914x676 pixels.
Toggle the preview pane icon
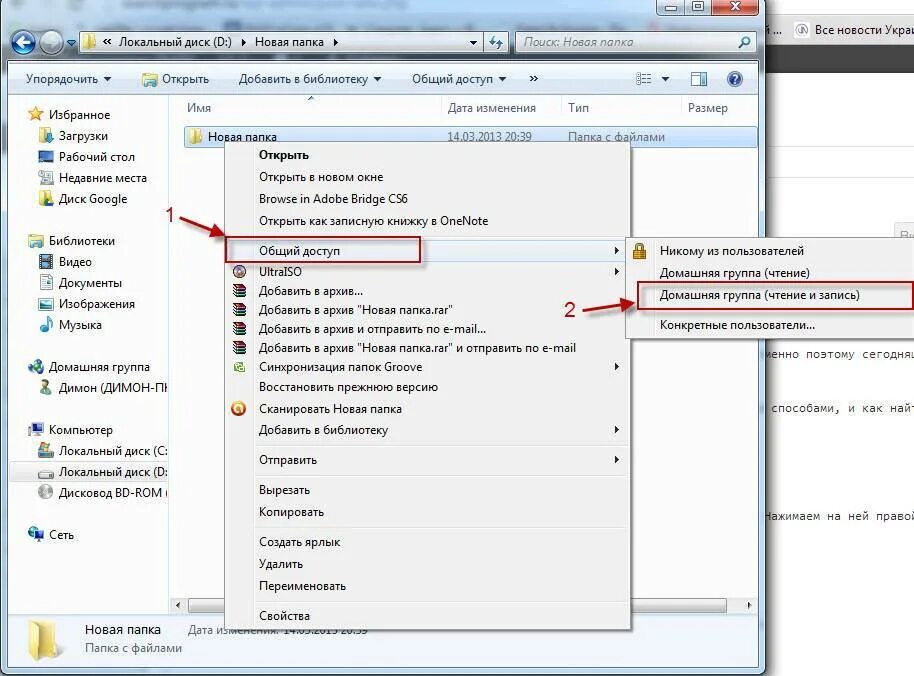tap(698, 79)
